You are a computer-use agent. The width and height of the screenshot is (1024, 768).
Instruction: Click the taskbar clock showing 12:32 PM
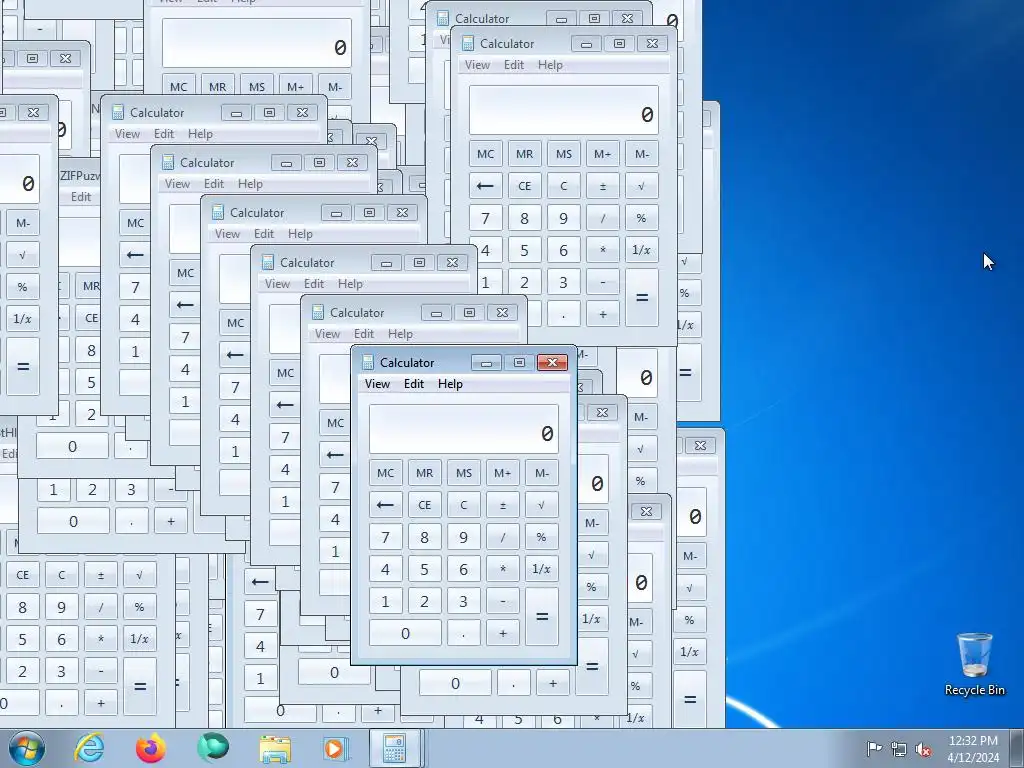[973, 748]
